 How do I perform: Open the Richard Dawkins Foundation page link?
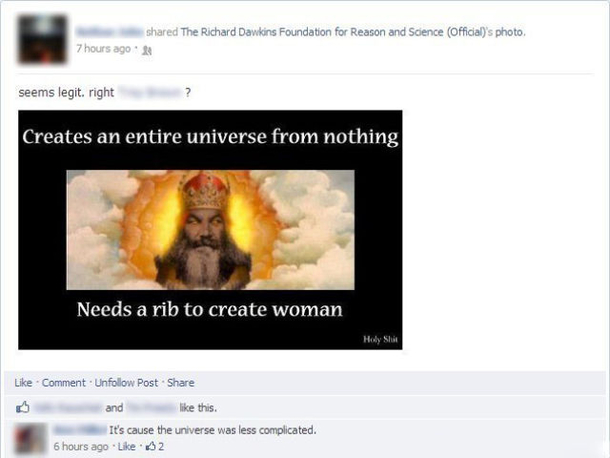tap(335, 32)
